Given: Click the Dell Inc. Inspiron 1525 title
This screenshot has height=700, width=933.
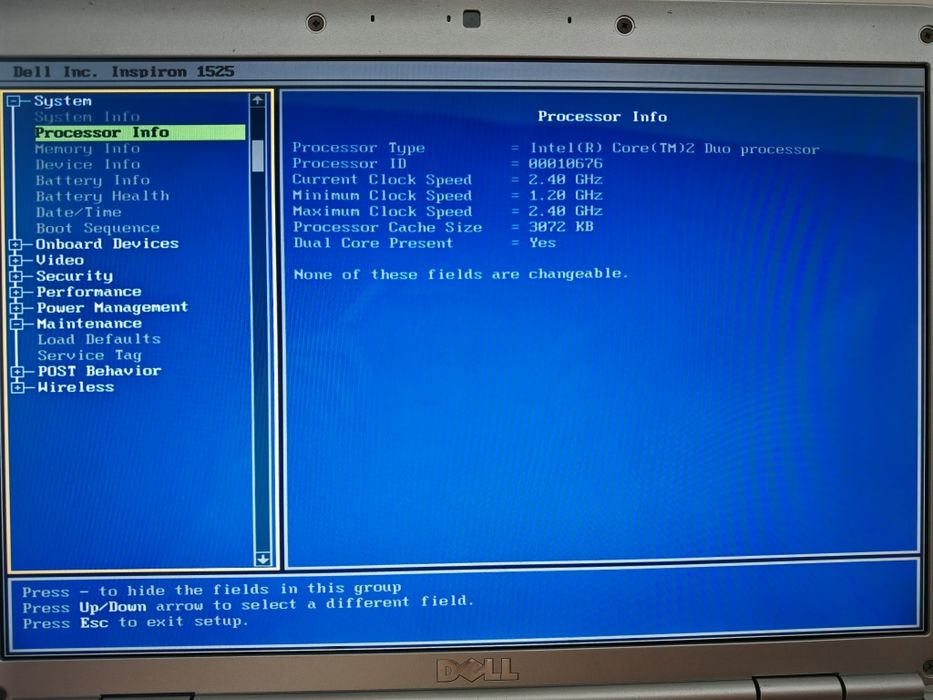Looking at the screenshot, I should point(124,72).
